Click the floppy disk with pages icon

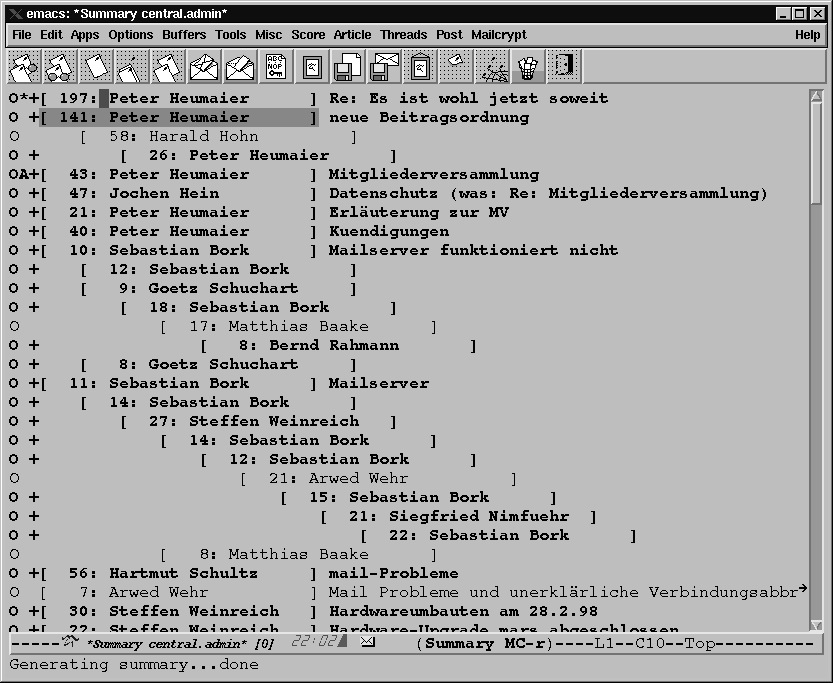coord(347,66)
